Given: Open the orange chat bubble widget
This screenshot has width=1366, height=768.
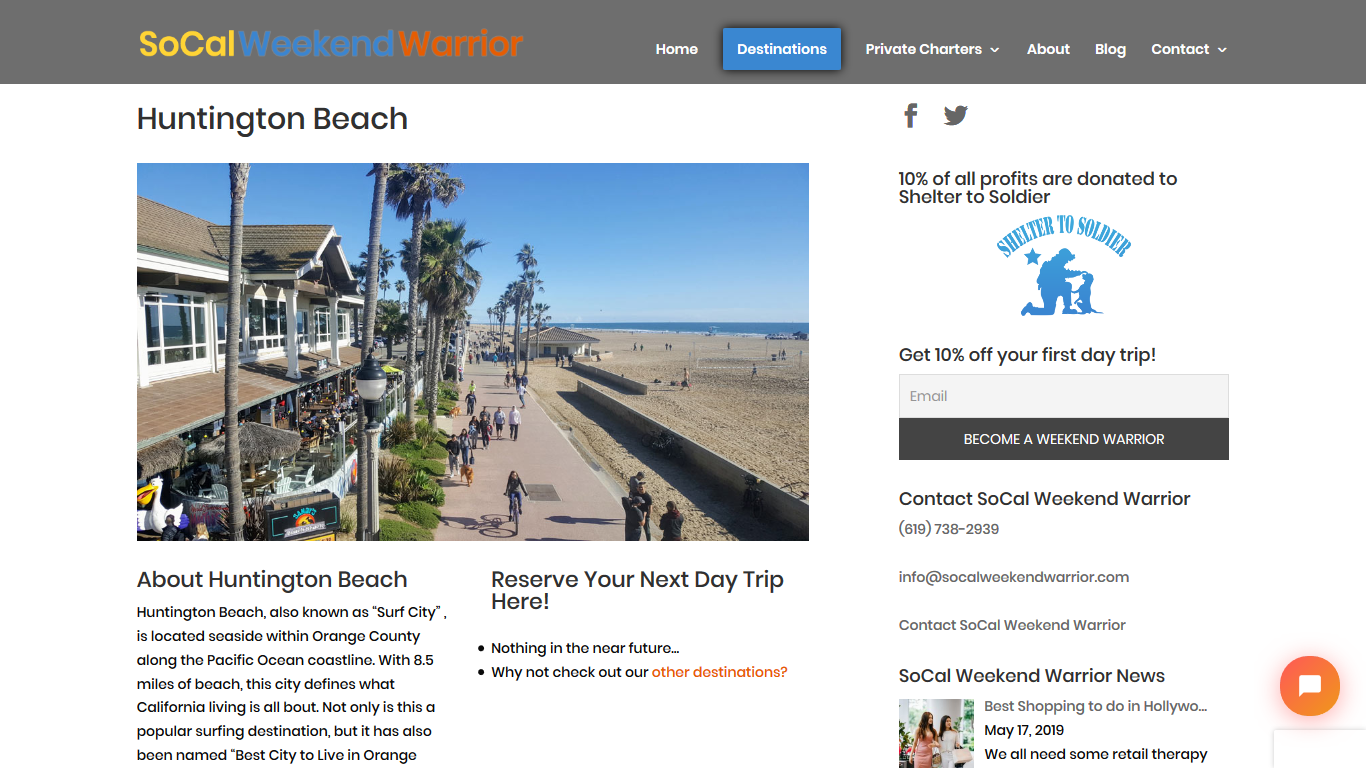Looking at the screenshot, I should pos(1309,686).
